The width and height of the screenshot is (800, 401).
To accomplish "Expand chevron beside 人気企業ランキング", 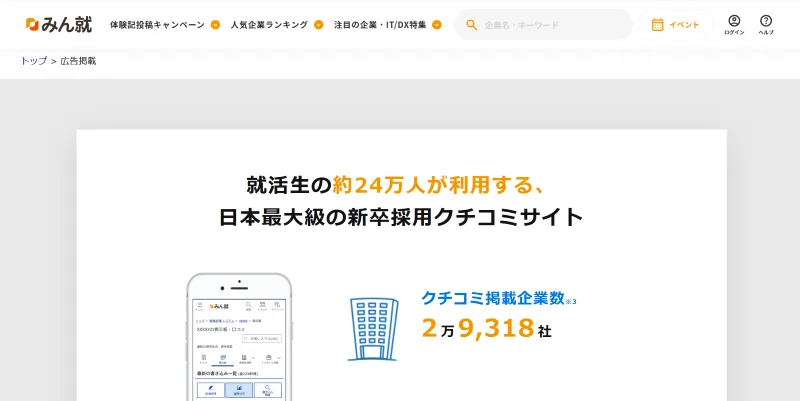I will [x=318, y=24].
